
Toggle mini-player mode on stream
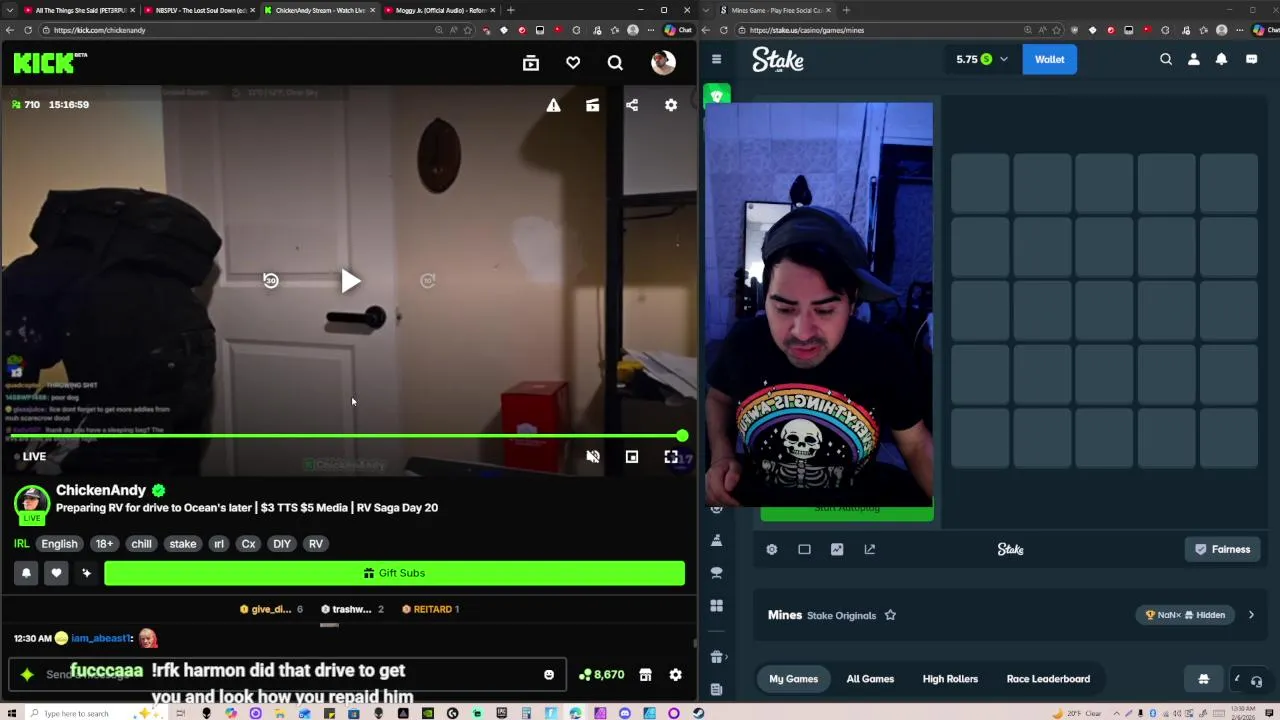(x=632, y=457)
